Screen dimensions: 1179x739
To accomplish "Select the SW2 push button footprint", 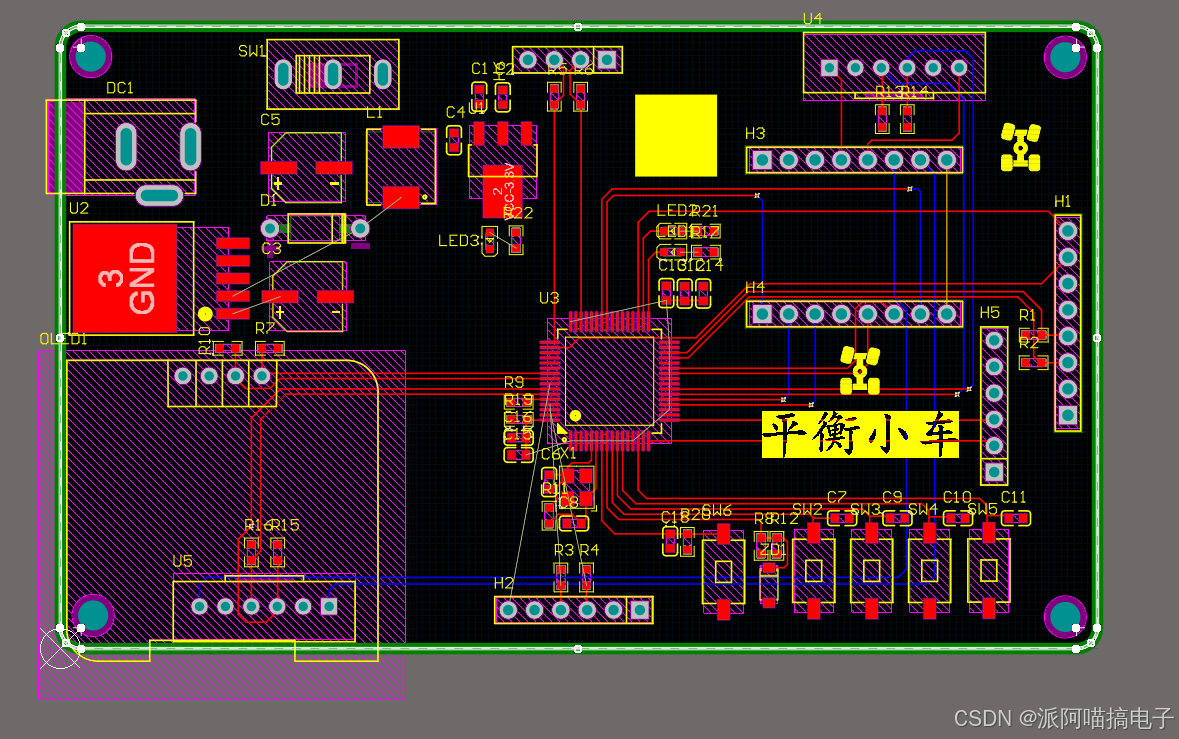I will point(814,571).
